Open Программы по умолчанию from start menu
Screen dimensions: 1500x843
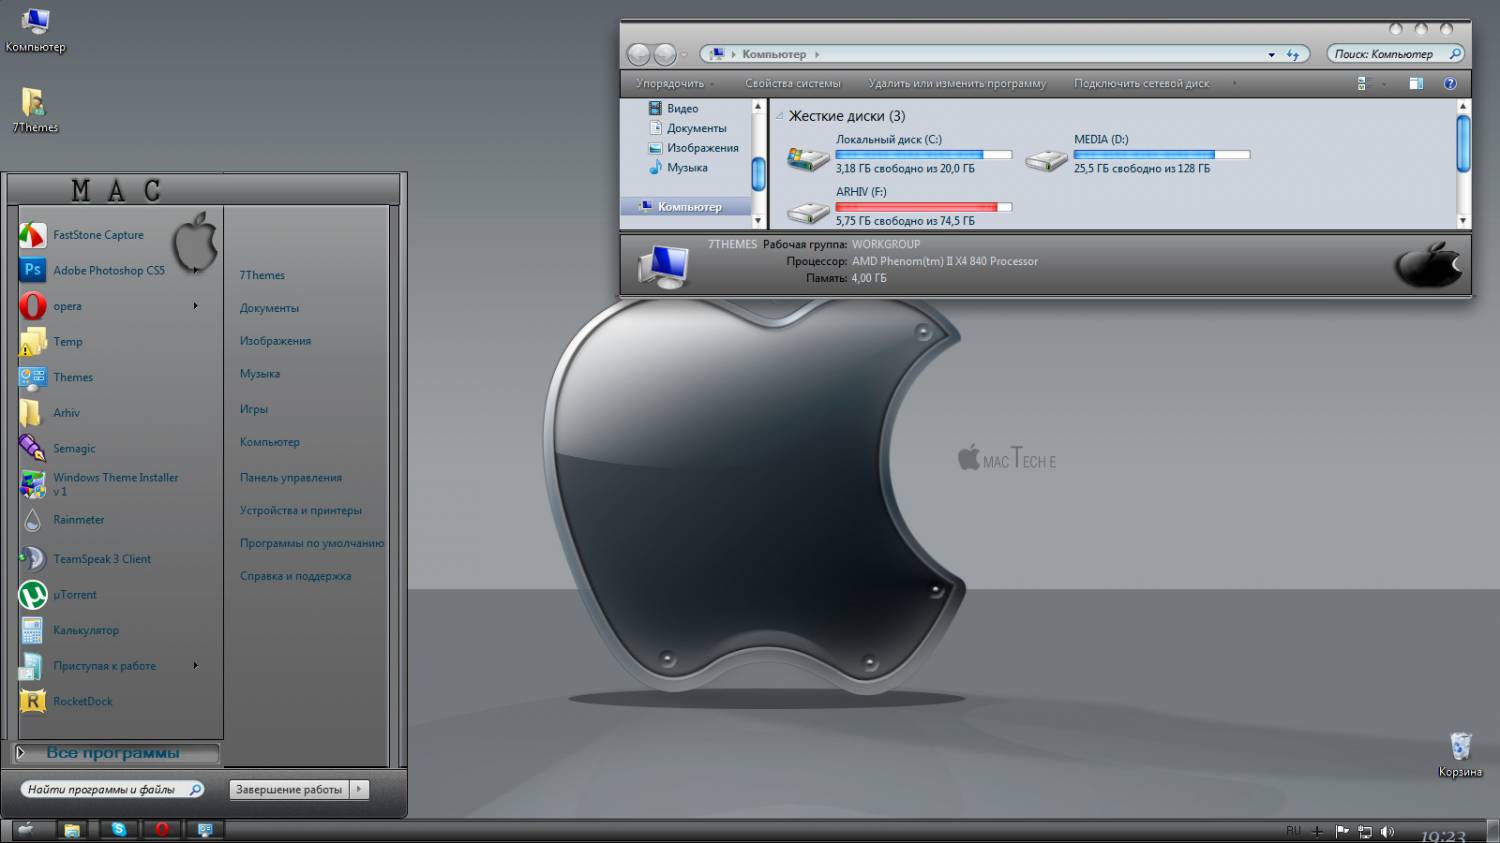click(312, 543)
